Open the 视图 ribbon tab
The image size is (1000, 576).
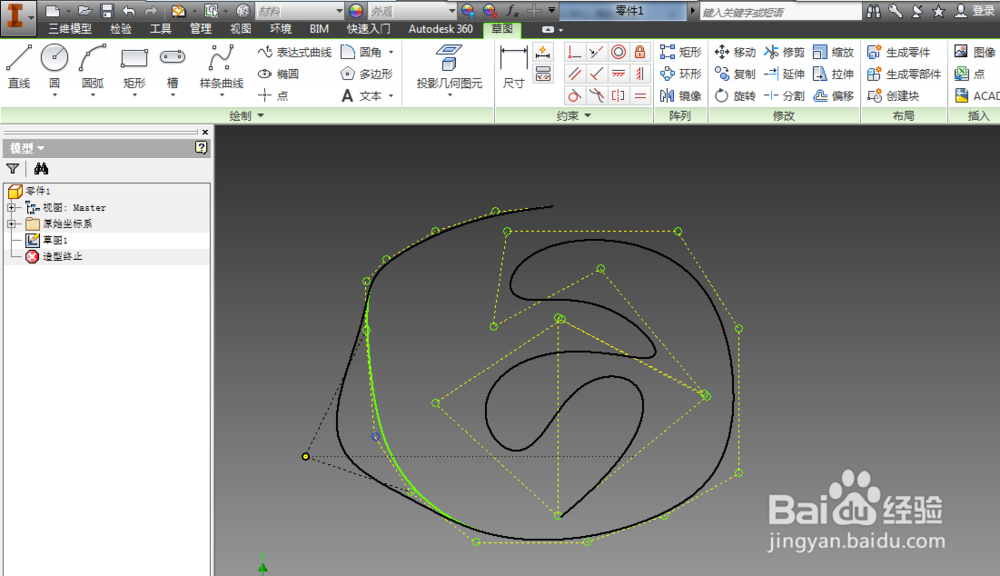point(240,29)
